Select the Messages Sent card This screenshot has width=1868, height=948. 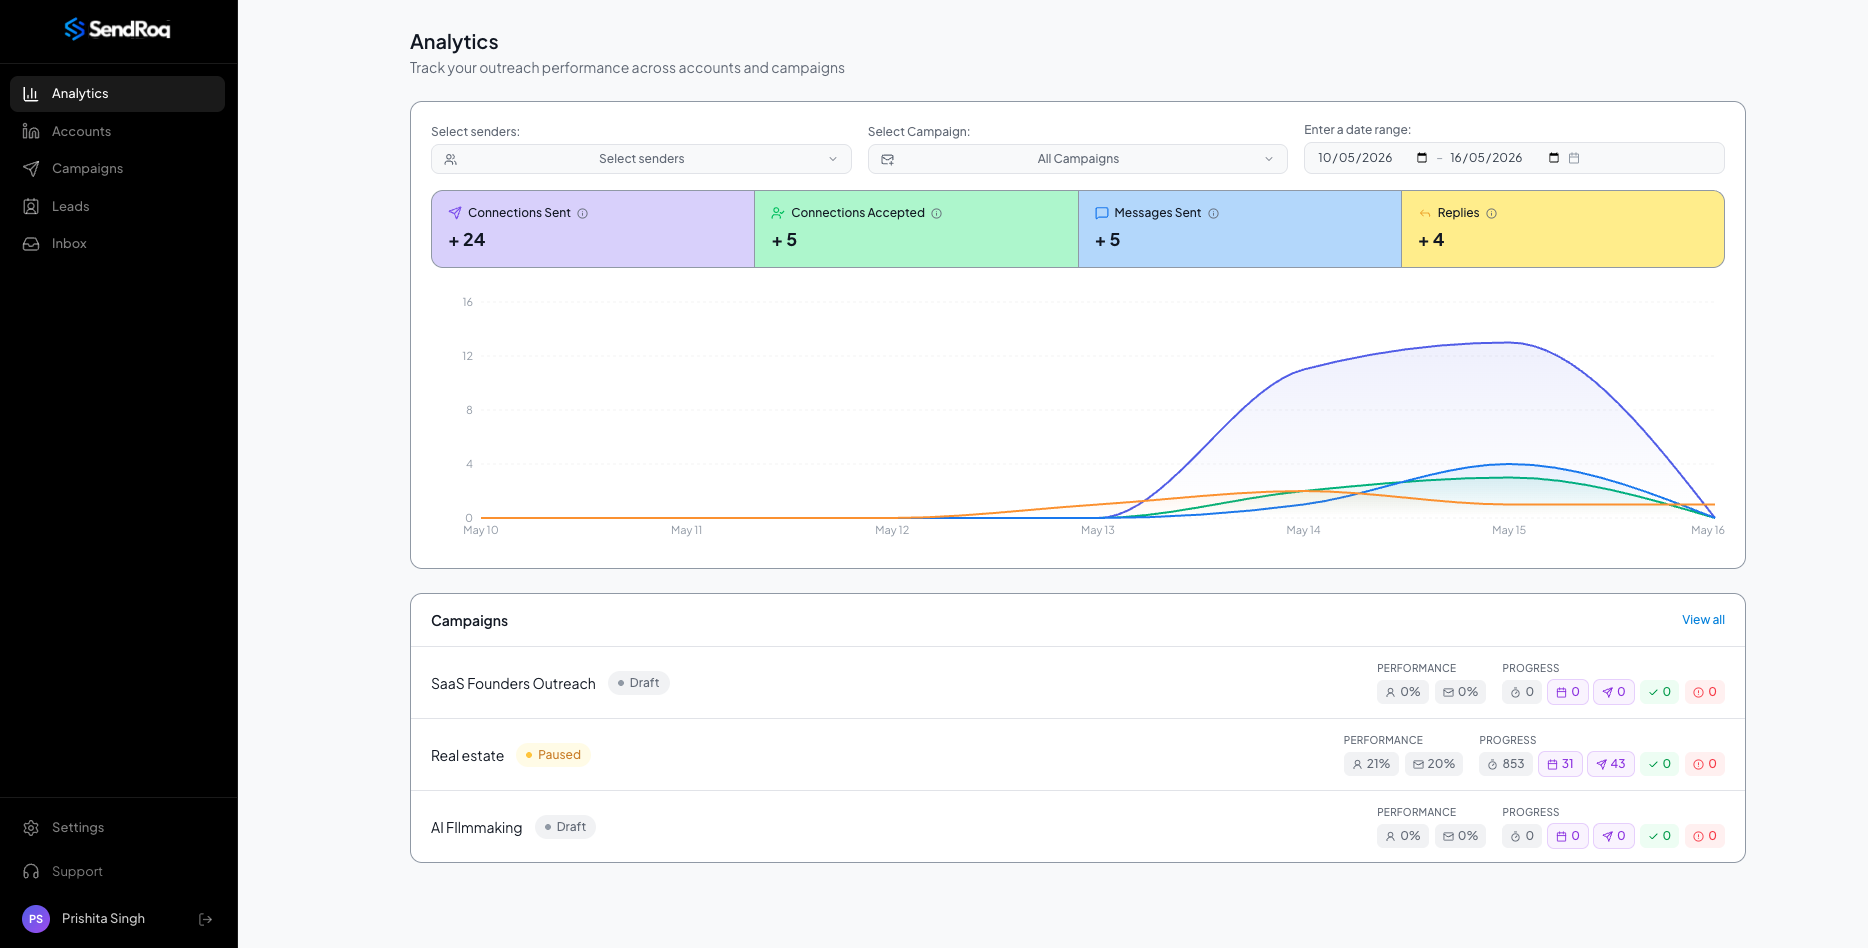tap(1240, 229)
